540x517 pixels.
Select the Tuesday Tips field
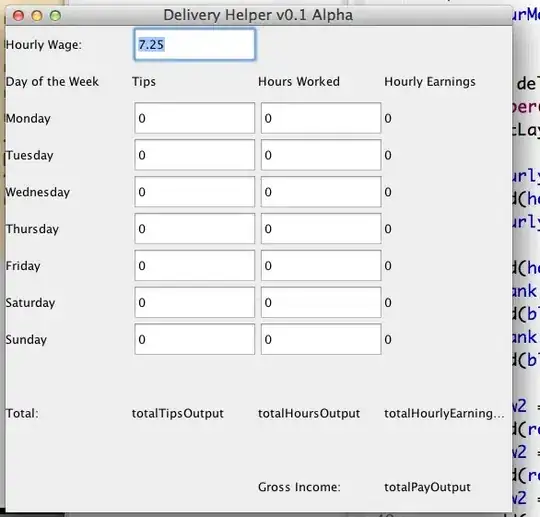click(x=195, y=155)
